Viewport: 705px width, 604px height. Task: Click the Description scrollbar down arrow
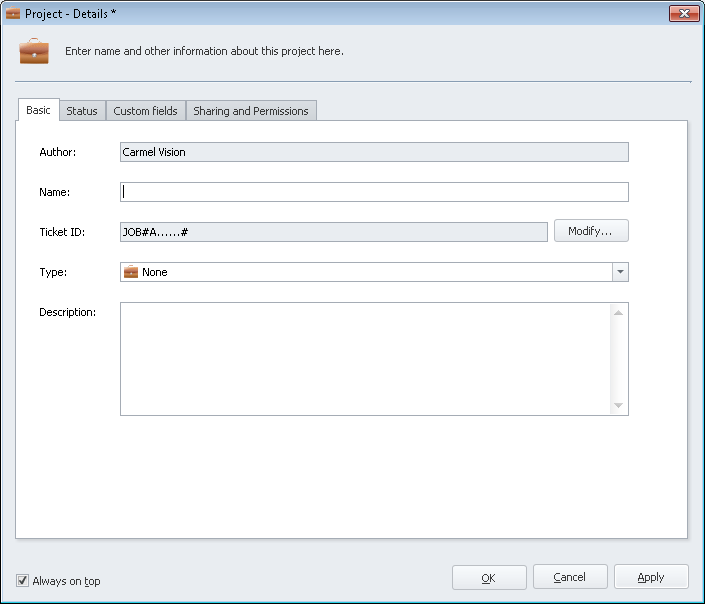pyautogui.click(x=618, y=405)
